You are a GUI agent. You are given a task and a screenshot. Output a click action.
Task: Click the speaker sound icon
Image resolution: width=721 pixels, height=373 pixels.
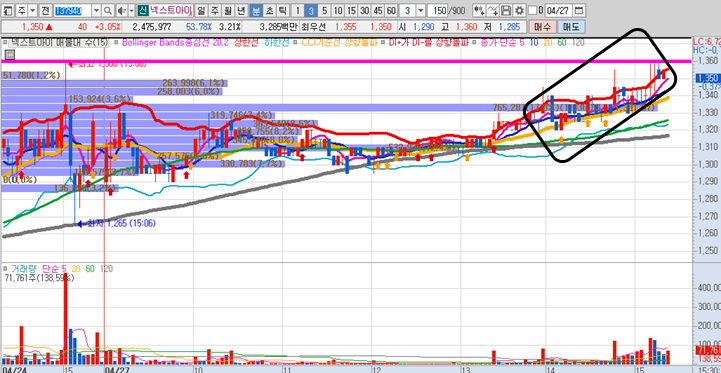point(121,10)
